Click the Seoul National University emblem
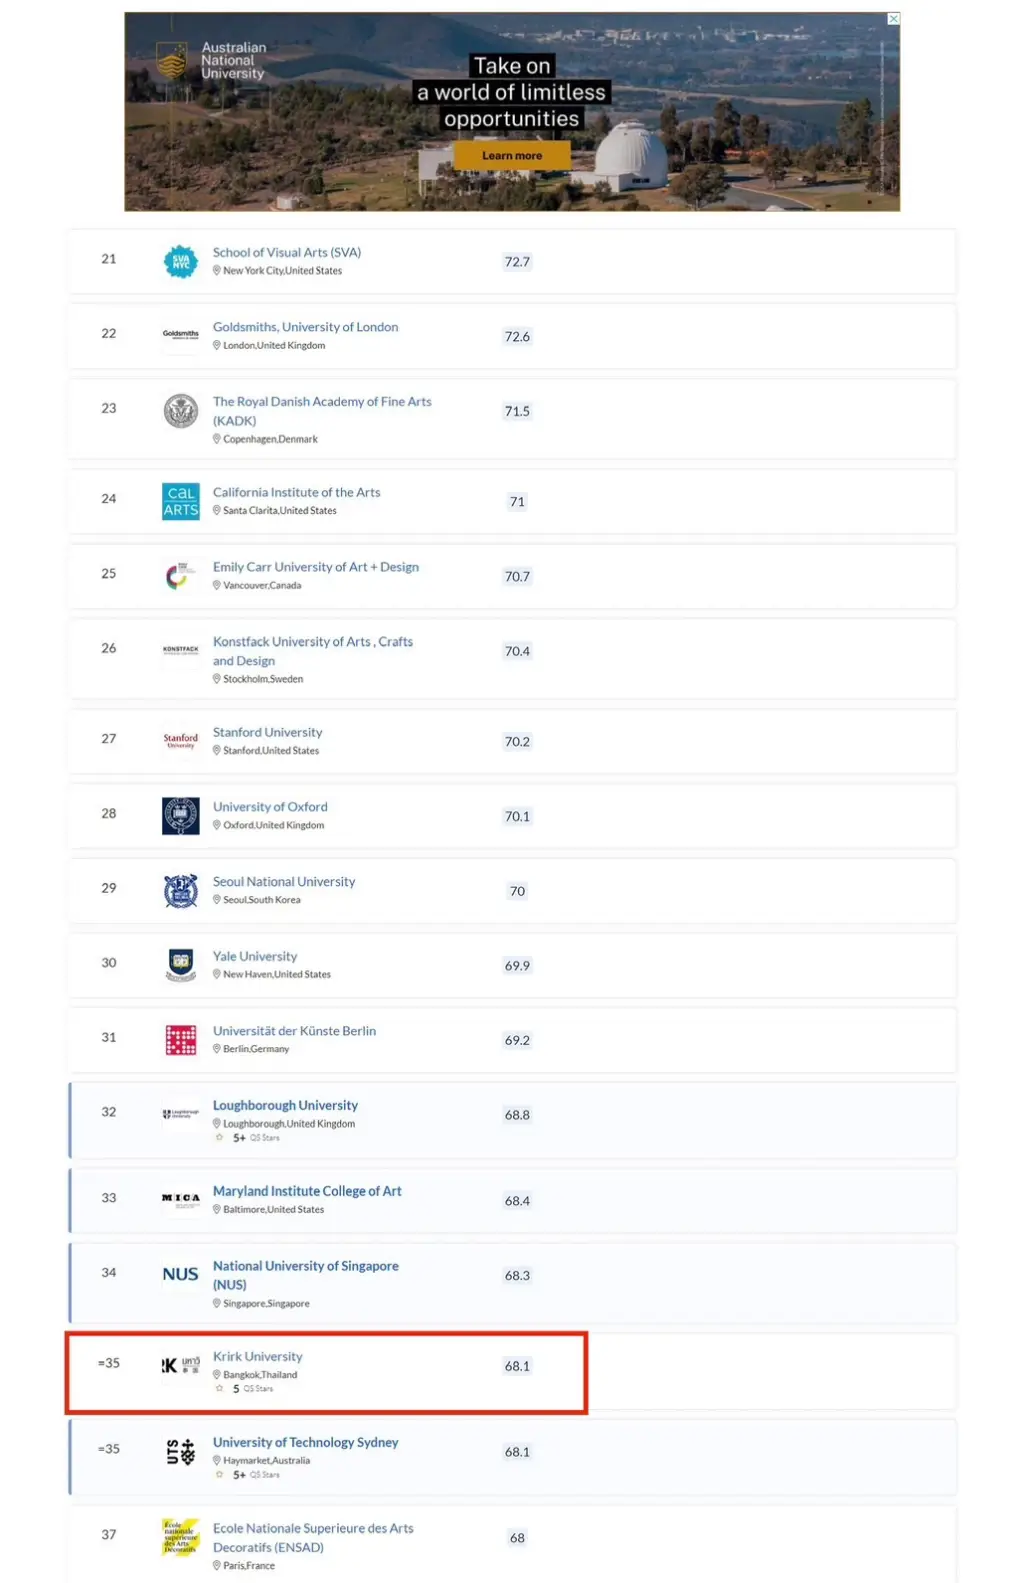Viewport: 1024px width, 1583px height. pos(181,891)
